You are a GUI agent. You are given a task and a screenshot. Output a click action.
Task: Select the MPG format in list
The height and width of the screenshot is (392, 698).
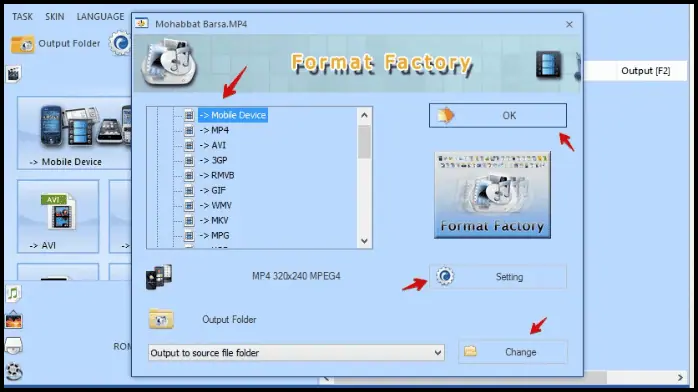point(214,235)
